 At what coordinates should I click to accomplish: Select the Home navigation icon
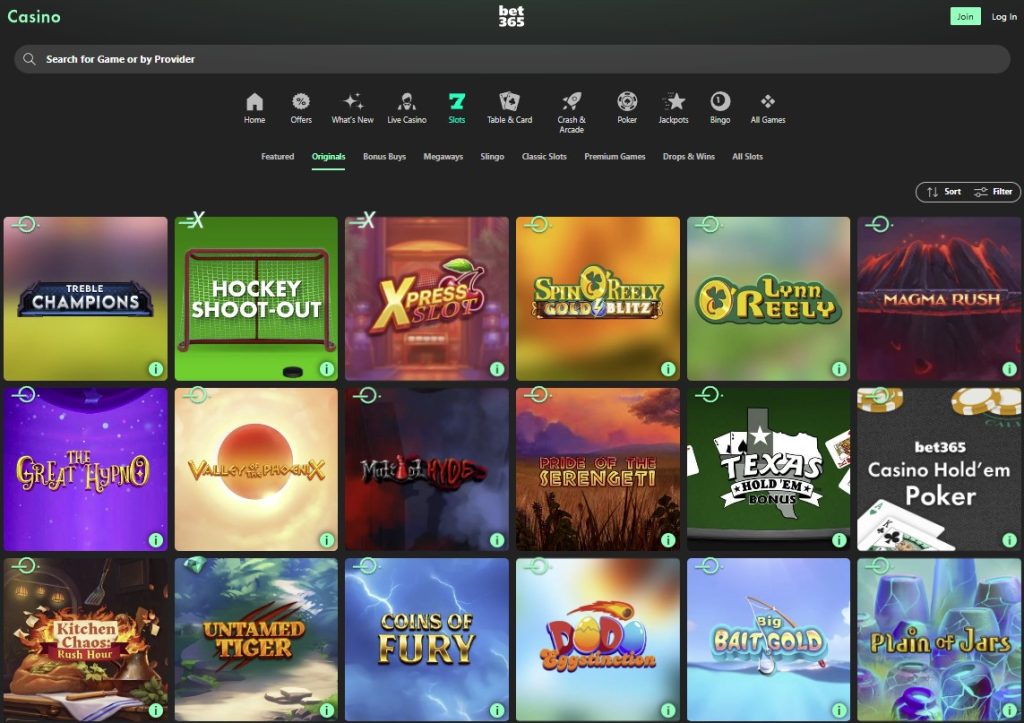click(x=254, y=103)
